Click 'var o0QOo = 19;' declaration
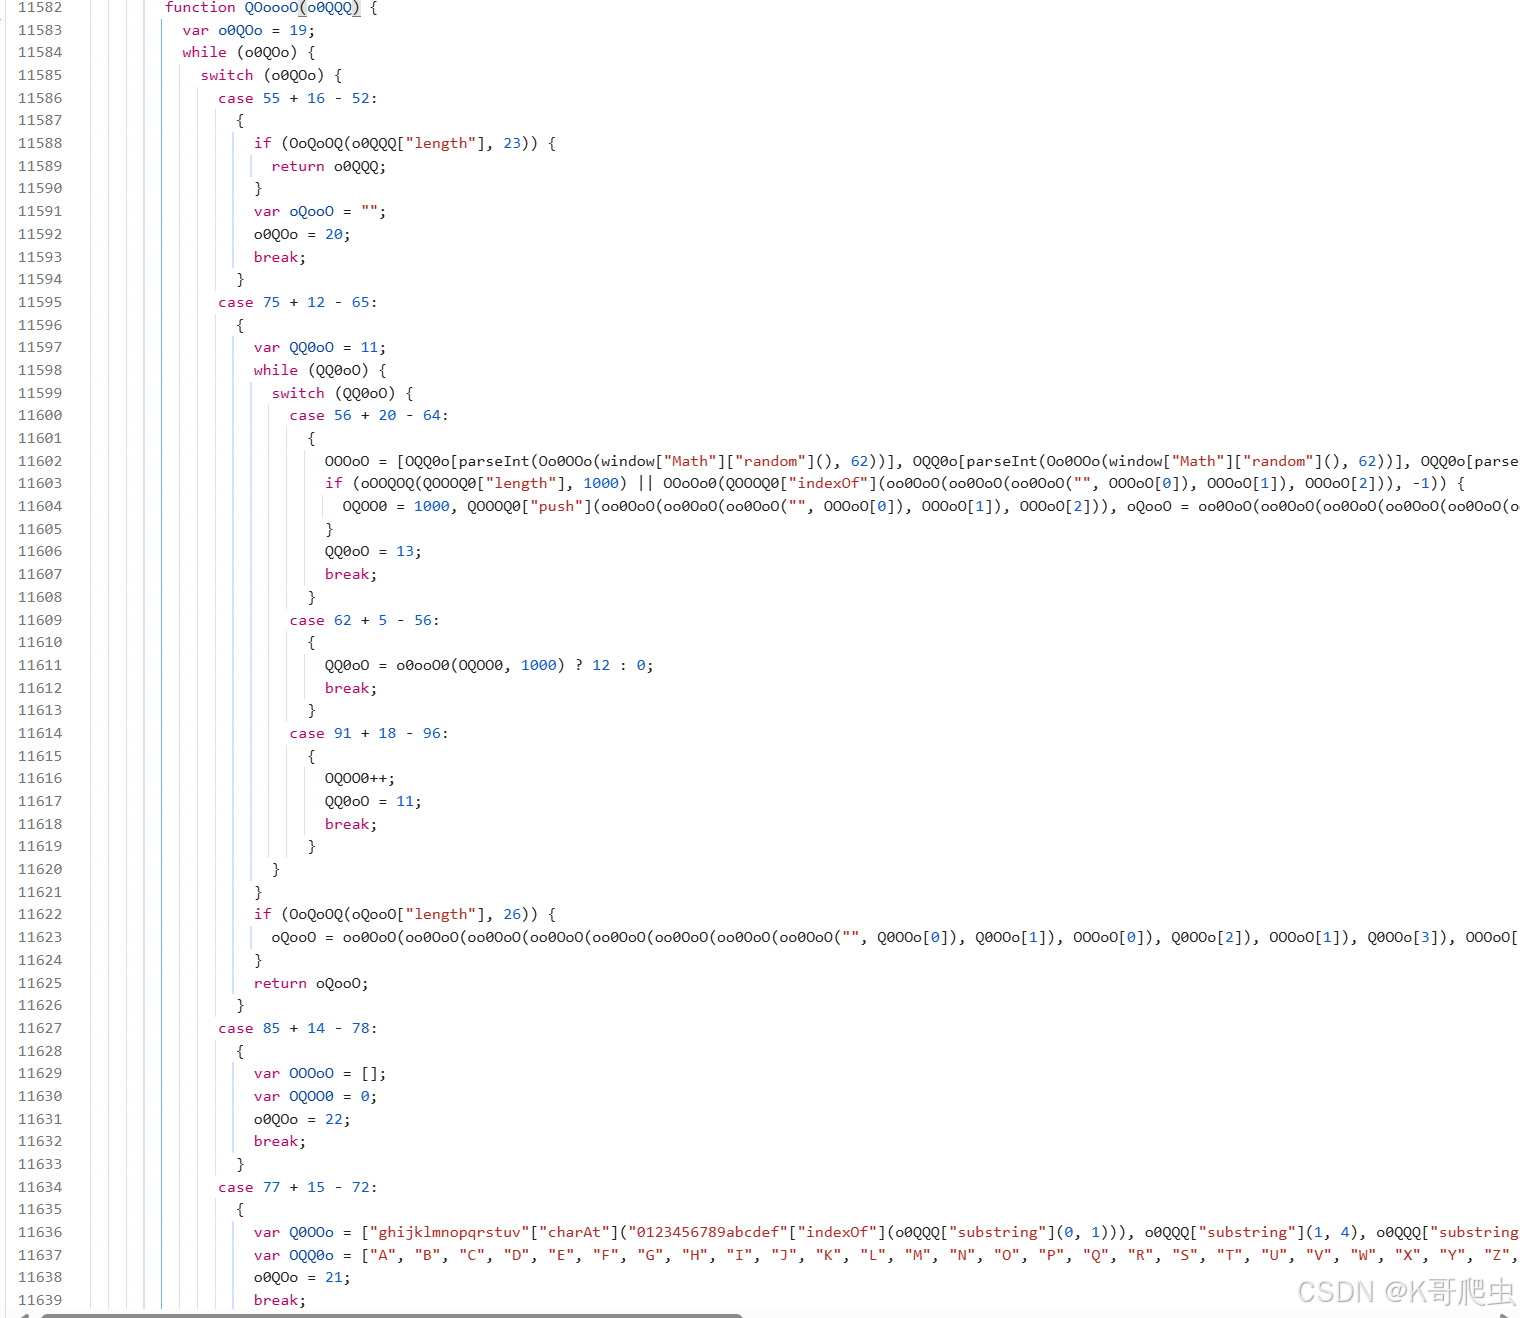The width and height of the screenshot is (1520, 1318). 248,30
